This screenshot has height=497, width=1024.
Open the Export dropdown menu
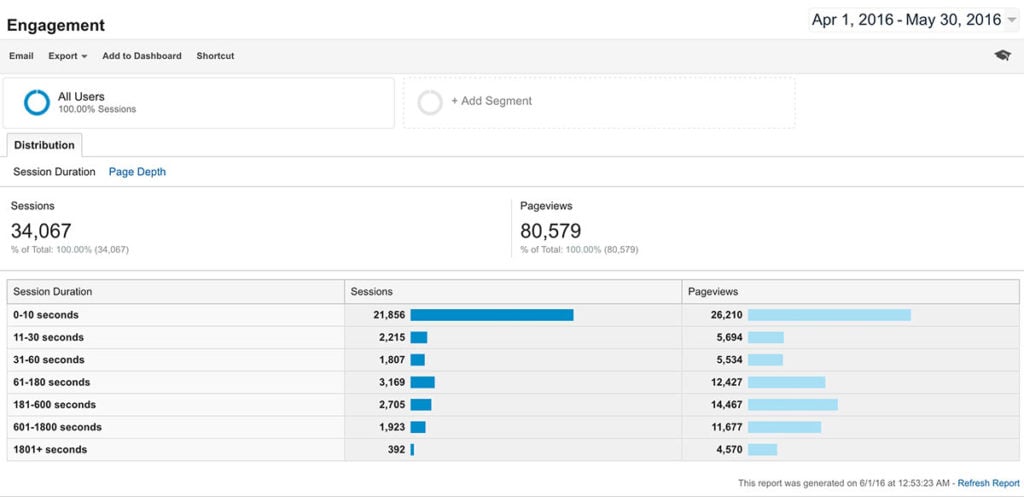[x=67, y=56]
